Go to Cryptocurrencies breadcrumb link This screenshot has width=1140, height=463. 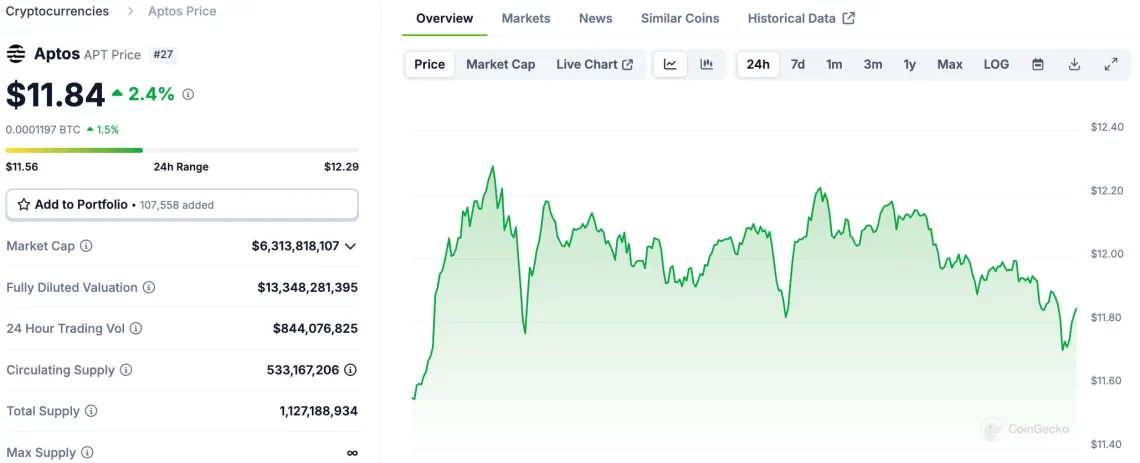tap(57, 11)
